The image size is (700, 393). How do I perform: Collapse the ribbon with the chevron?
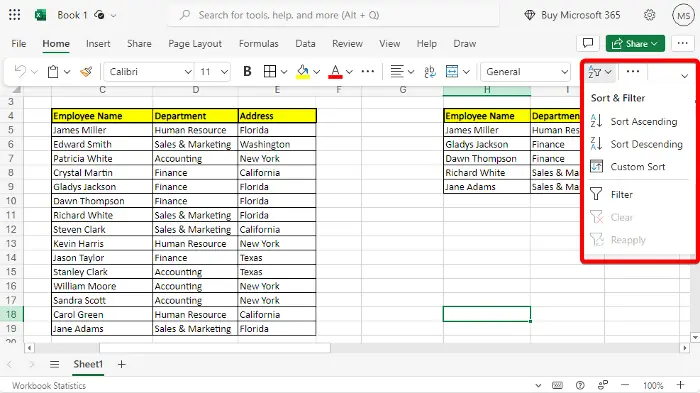pos(684,76)
